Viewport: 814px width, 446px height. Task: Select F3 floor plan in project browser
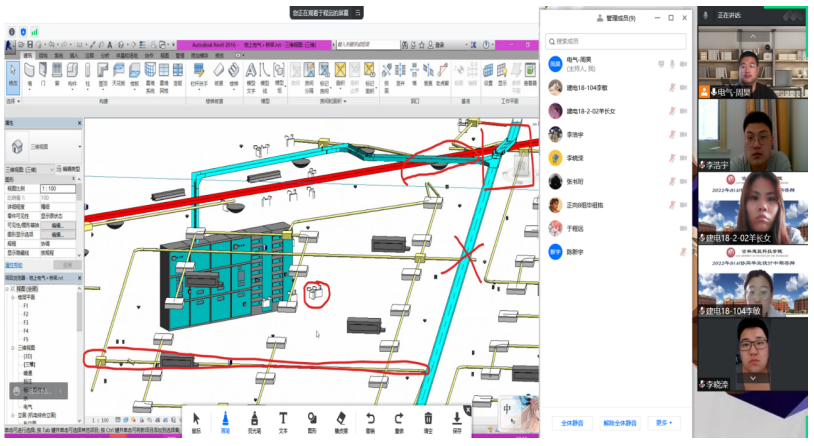click(25, 320)
